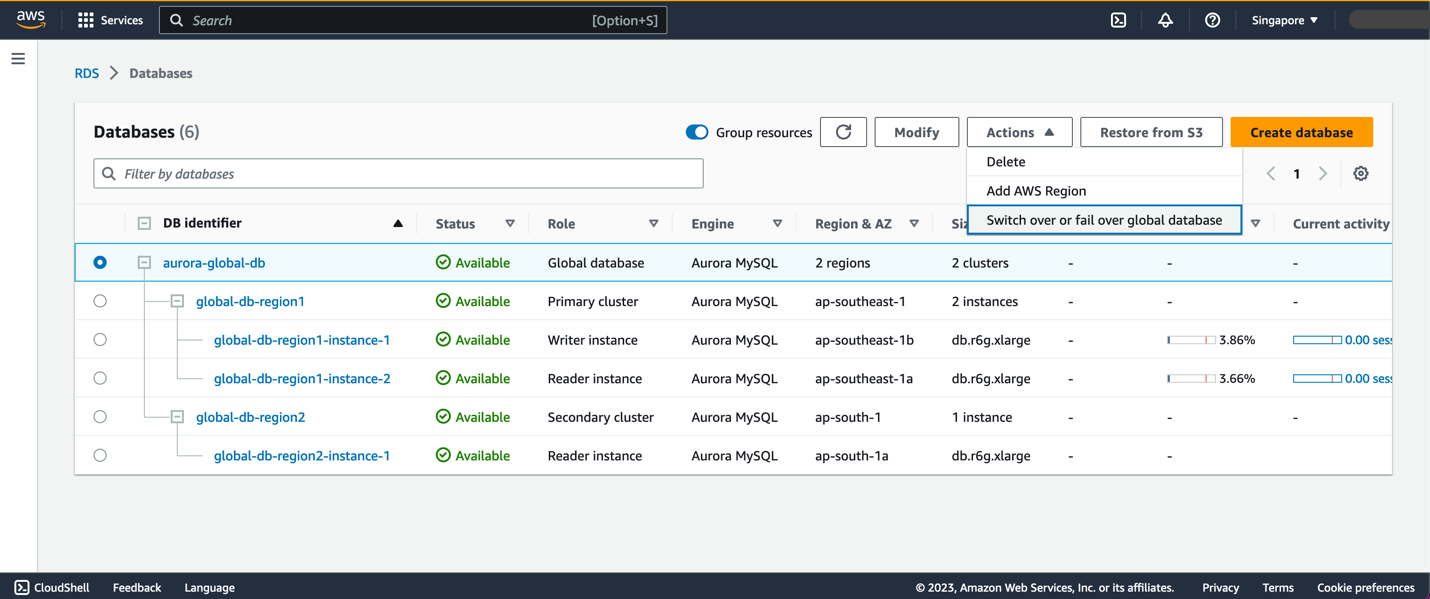Open the Status column filter arrow
The height and width of the screenshot is (599, 1430).
point(510,224)
